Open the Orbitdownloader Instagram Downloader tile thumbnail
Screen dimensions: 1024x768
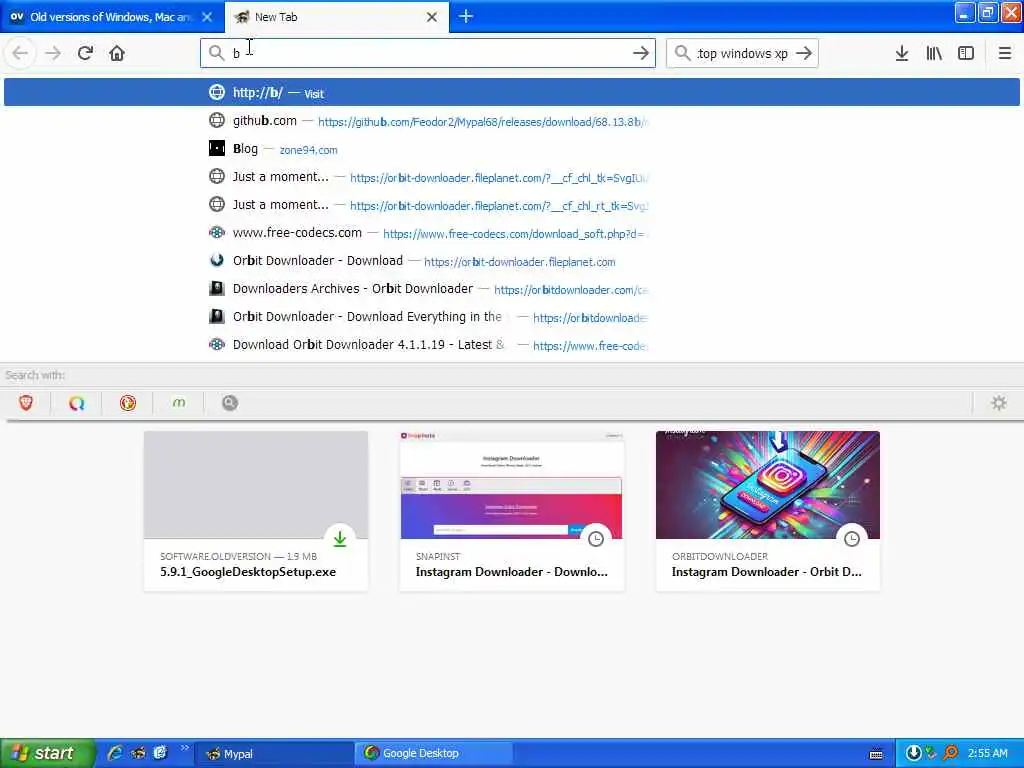[768, 485]
